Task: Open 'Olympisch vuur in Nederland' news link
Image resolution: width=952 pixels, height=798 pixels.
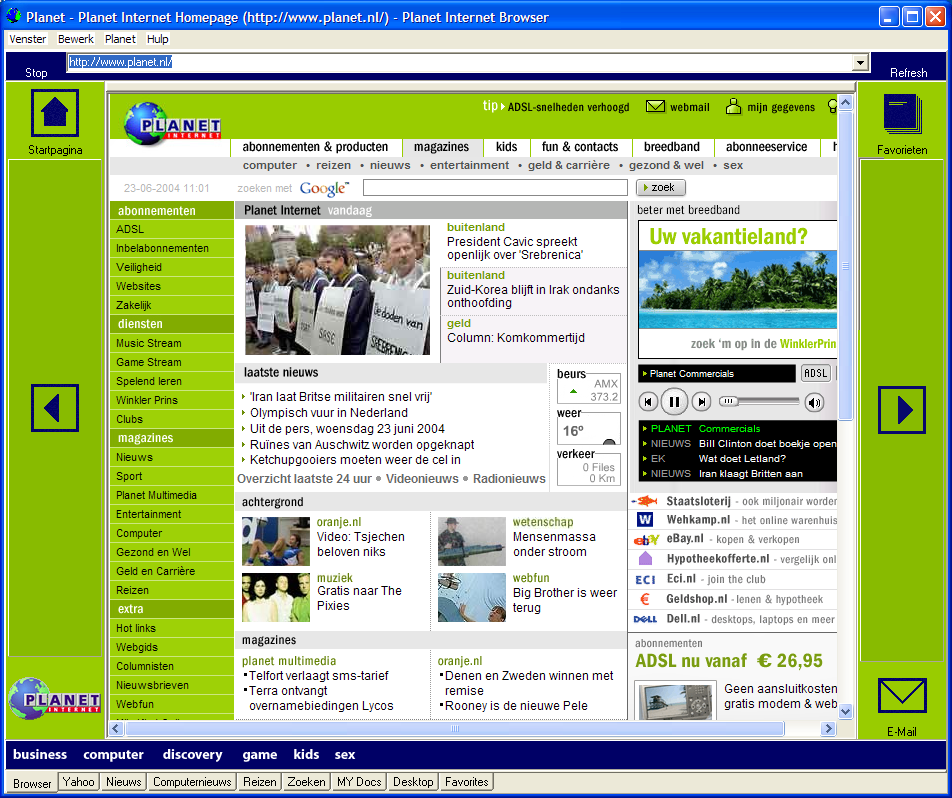Action: (x=328, y=413)
